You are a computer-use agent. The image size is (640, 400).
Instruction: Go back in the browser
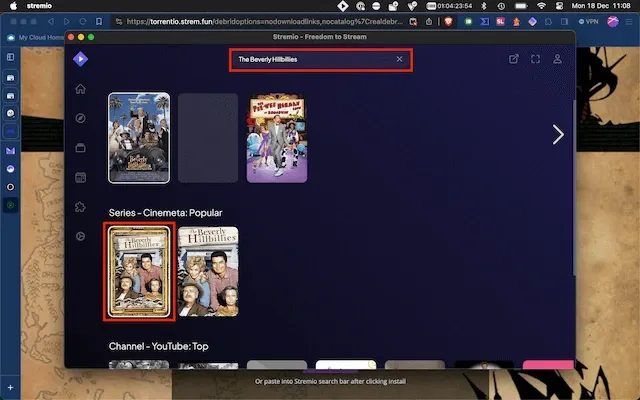click(x=51, y=22)
